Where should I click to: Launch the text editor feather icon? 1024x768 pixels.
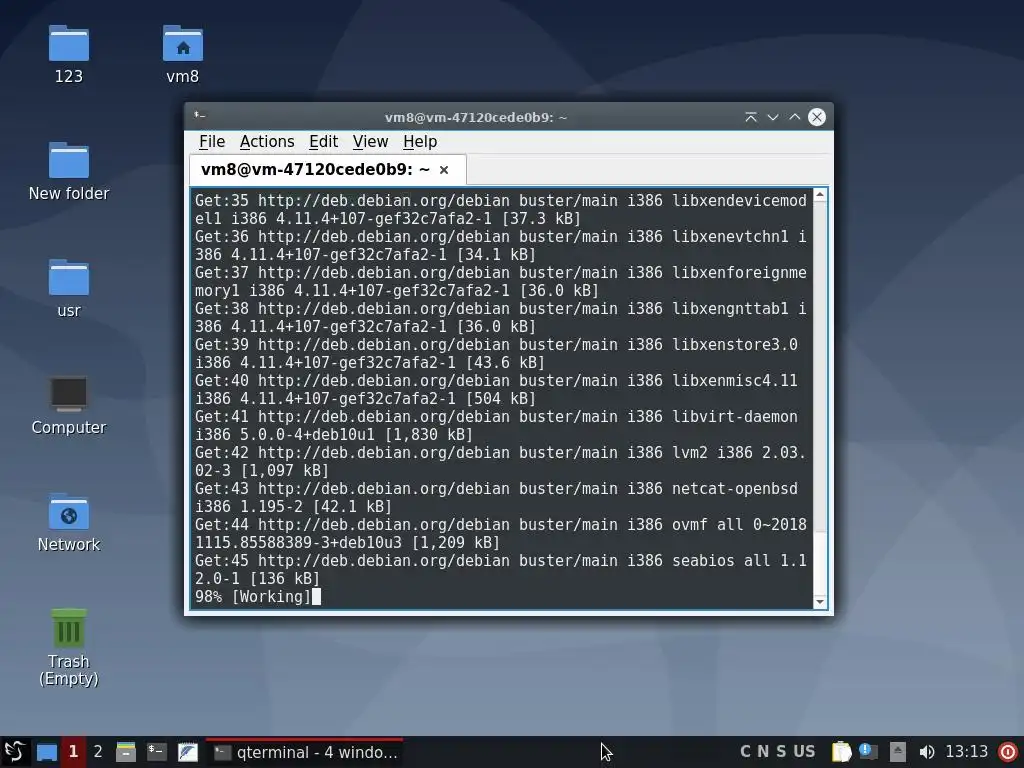187,752
